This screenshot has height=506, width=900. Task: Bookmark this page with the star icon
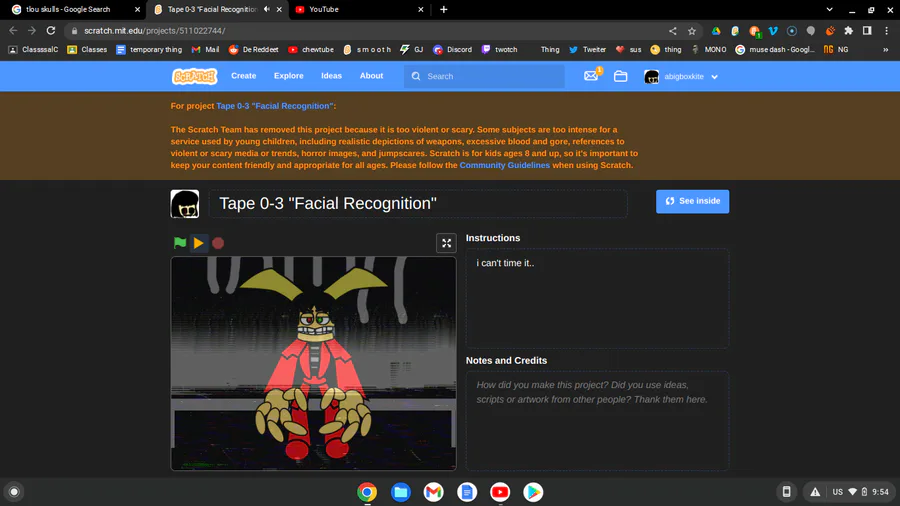[x=692, y=31]
